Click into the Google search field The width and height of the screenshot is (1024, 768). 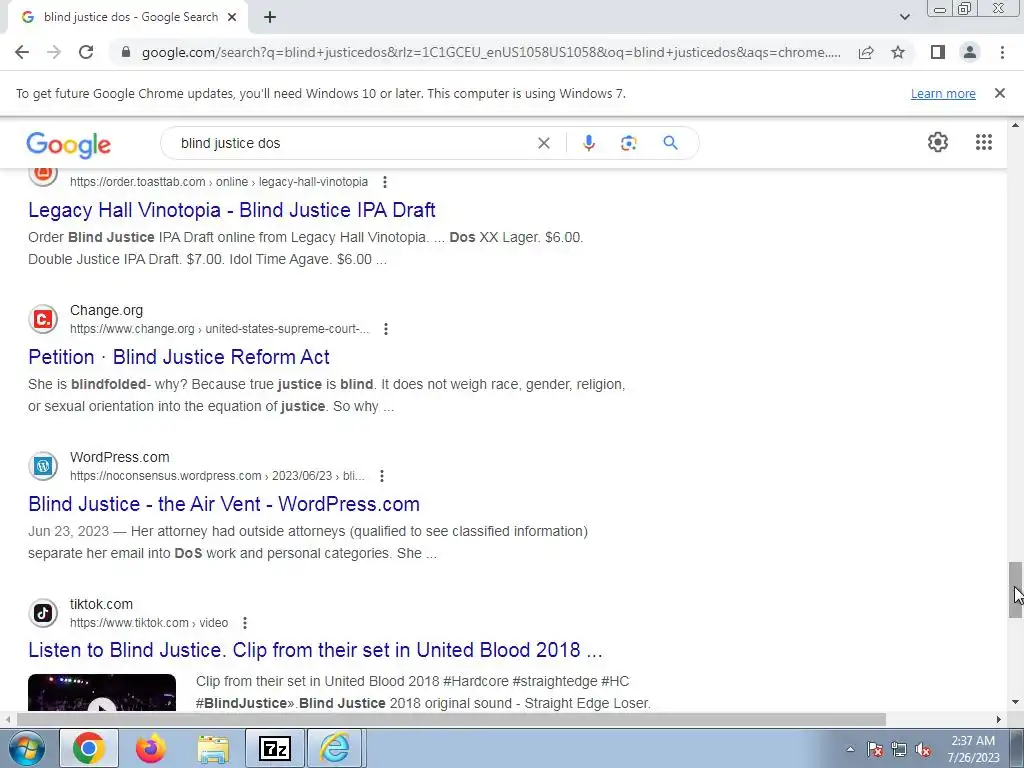point(353,143)
